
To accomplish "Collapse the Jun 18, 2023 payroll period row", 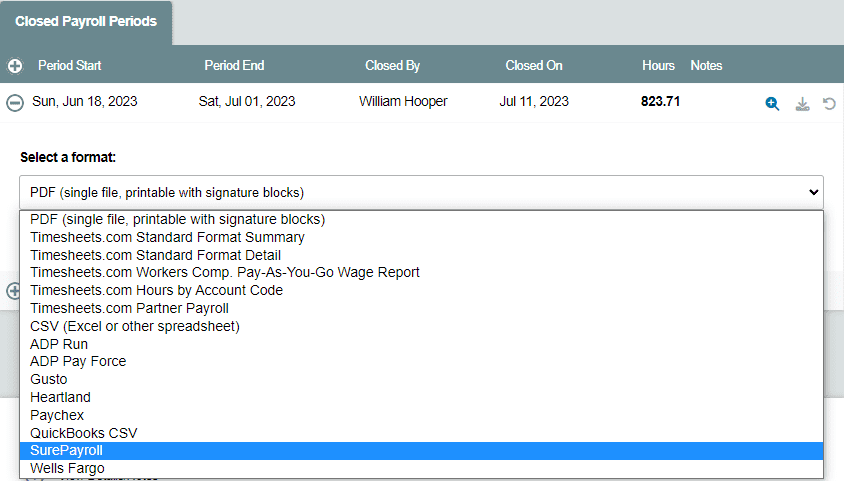I will click(15, 102).
